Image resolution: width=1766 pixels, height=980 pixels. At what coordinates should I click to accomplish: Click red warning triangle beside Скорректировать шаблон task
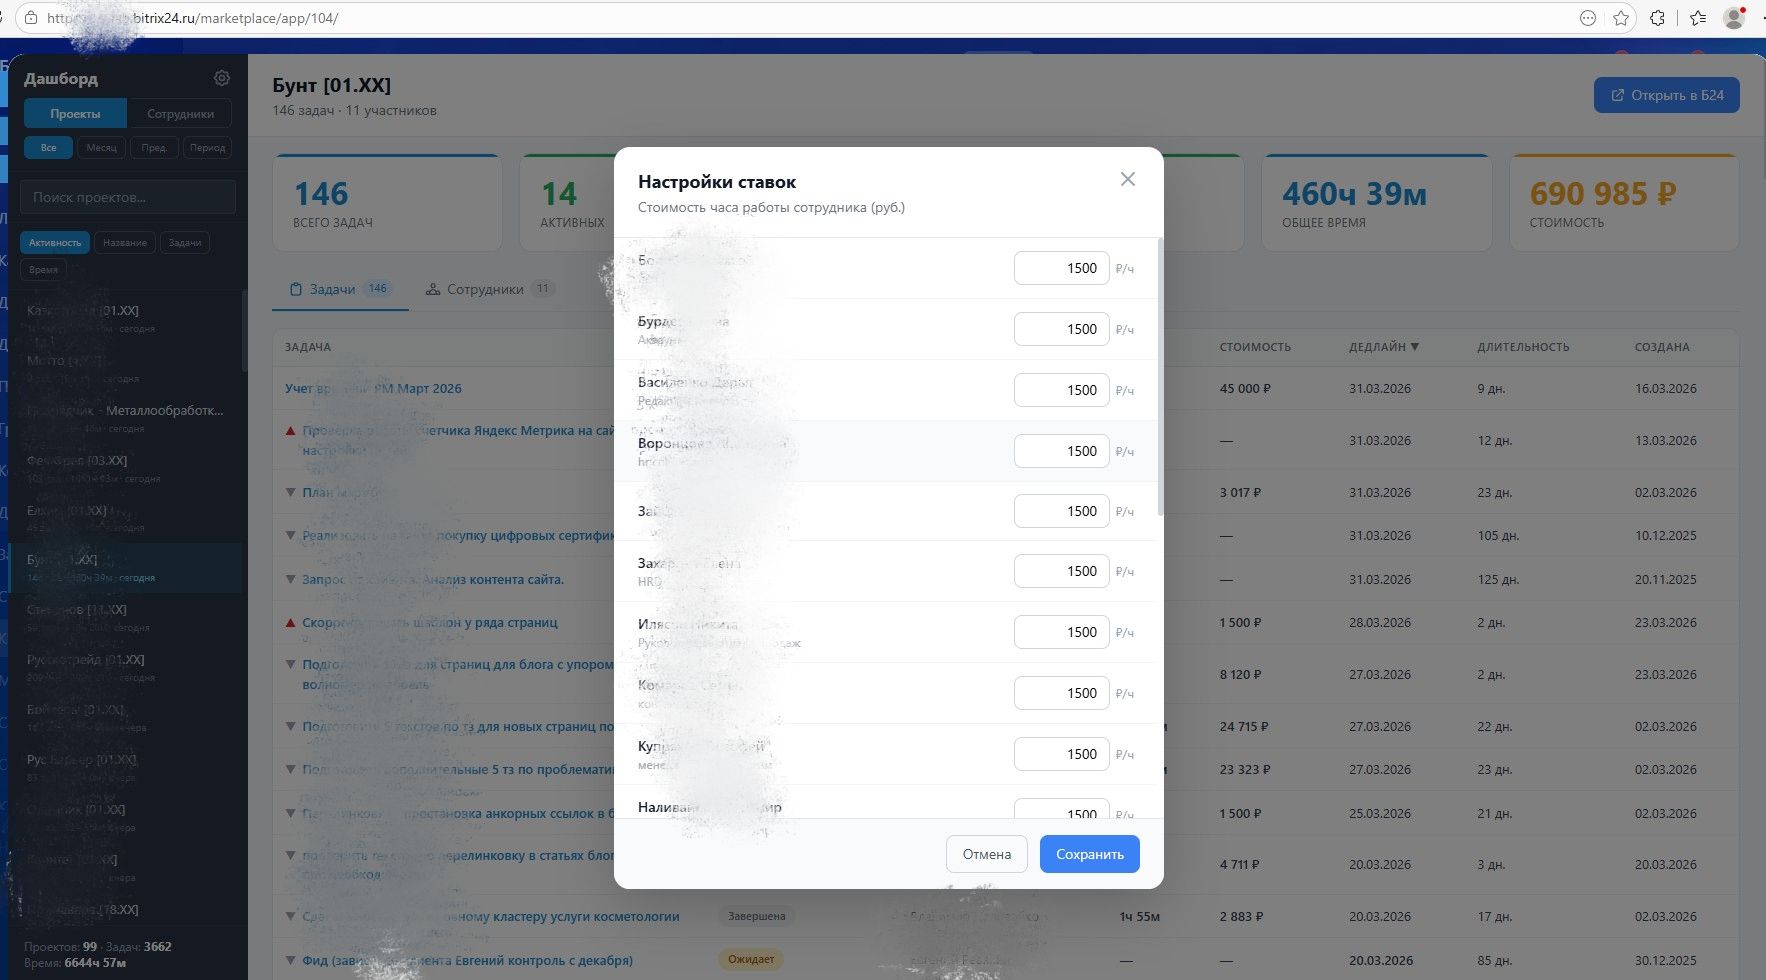coord(291,623)
